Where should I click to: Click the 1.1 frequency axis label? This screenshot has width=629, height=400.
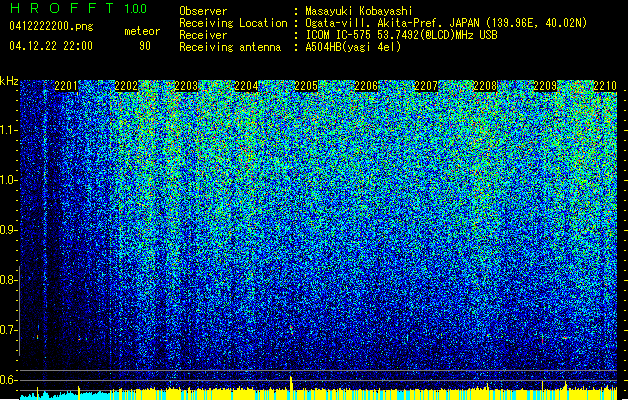pyautogui.click(x=8, y=130)
